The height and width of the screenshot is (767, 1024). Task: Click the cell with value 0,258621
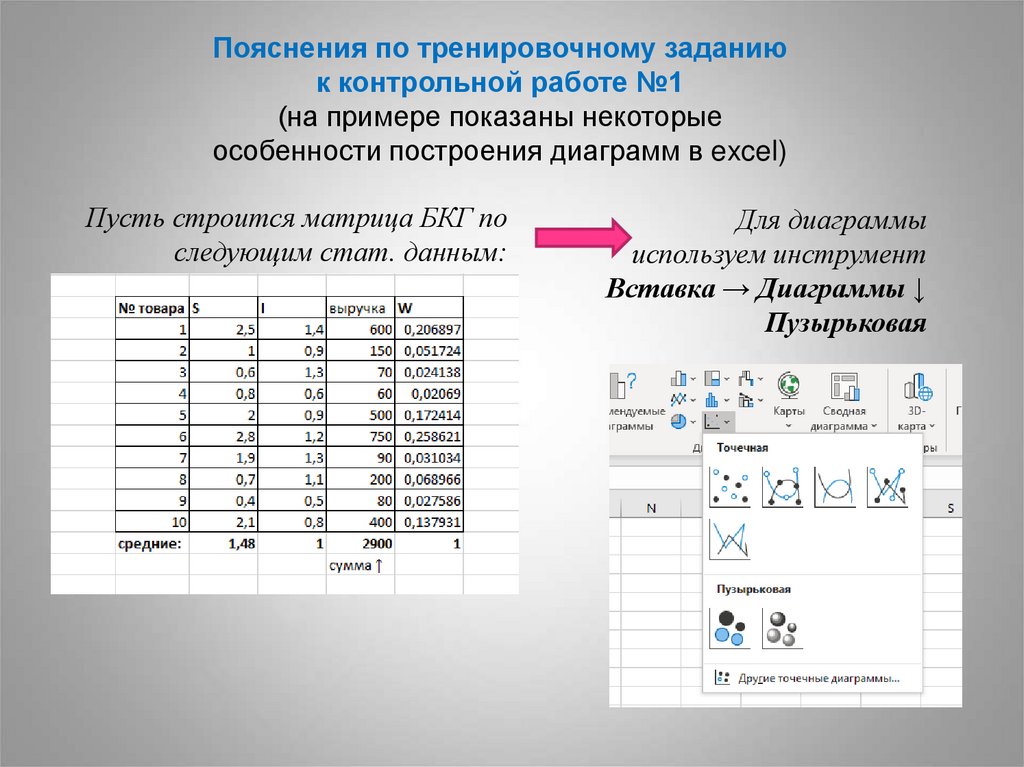point(429,436)
